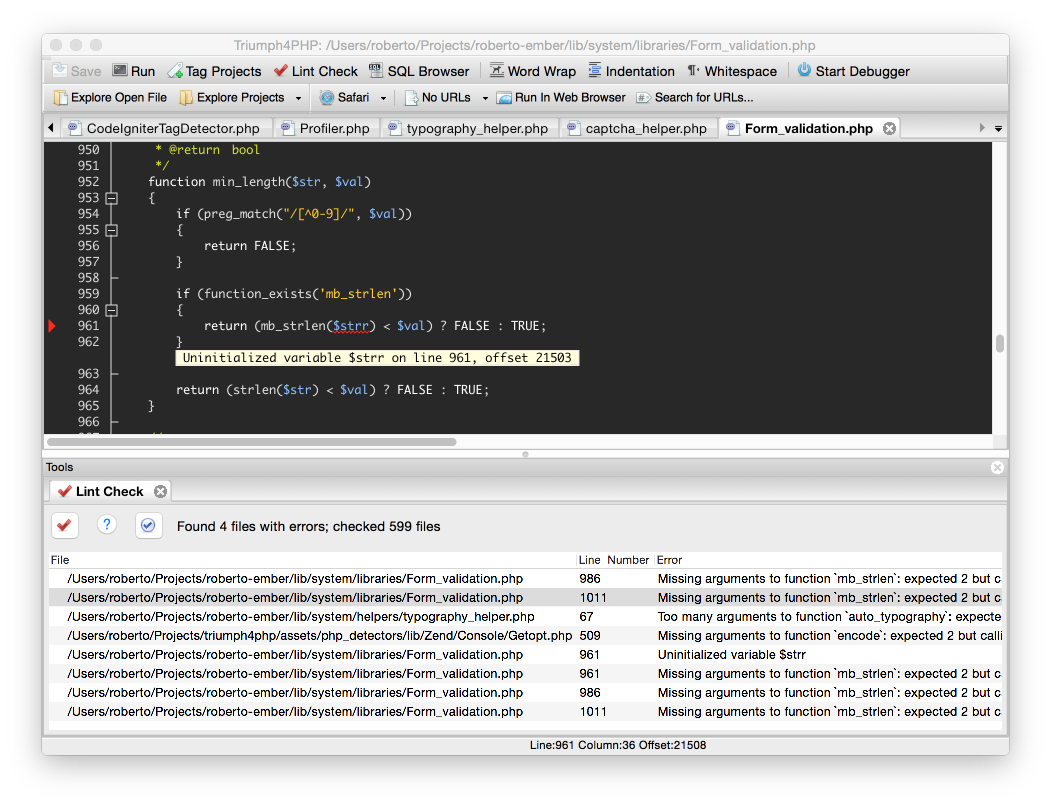This screenshot has width=1051, height=805.
Task: Click the Line:961 Column:36 status text
Action: click(617, 745)
